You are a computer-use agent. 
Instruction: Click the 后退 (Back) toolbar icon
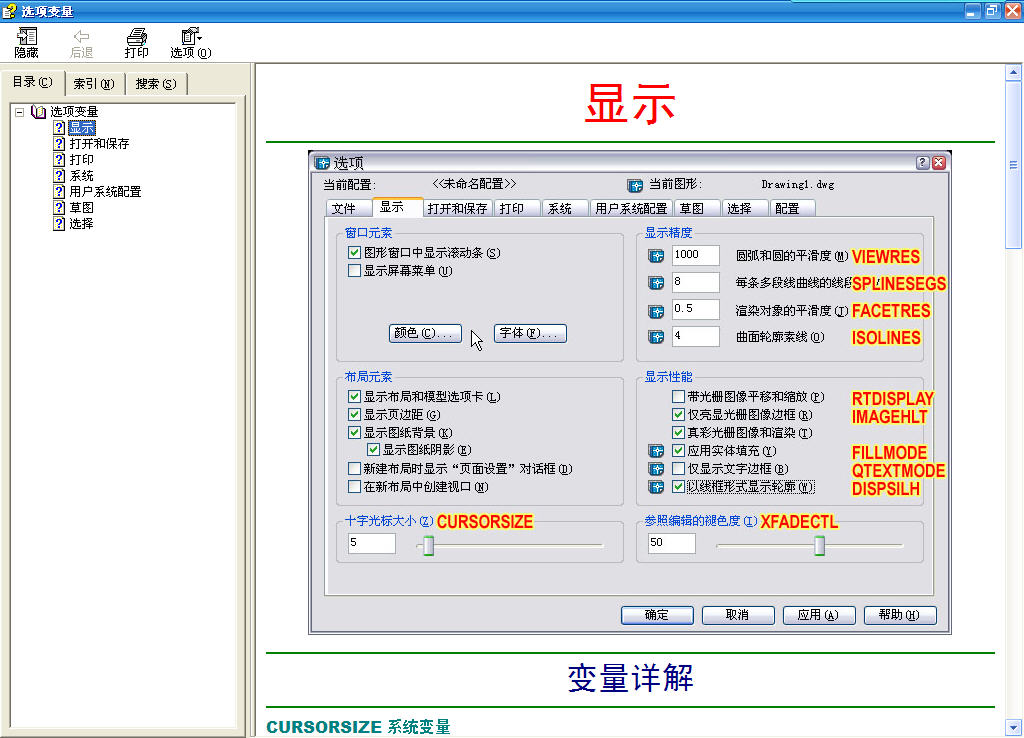coord(82,36)
